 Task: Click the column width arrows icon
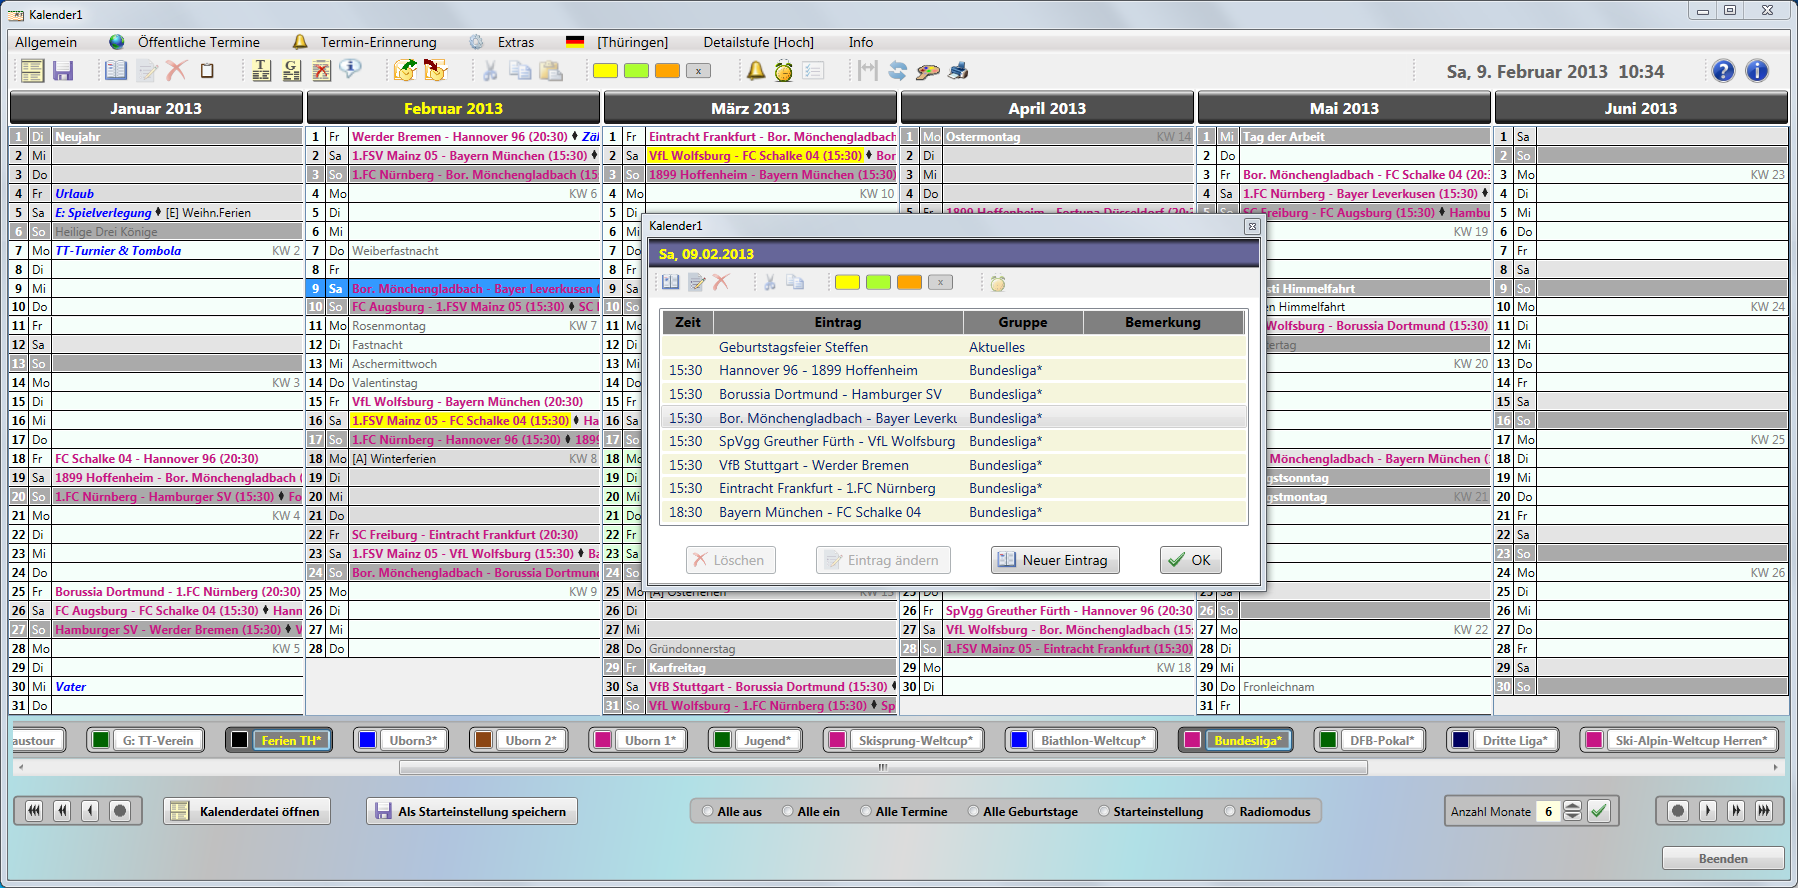click(867, 71)
